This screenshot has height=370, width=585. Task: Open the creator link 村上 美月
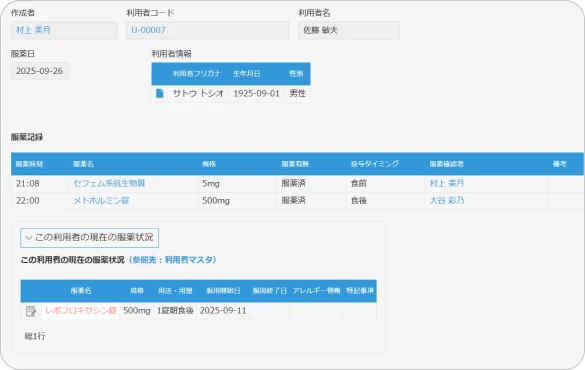(x=33, y=30)
